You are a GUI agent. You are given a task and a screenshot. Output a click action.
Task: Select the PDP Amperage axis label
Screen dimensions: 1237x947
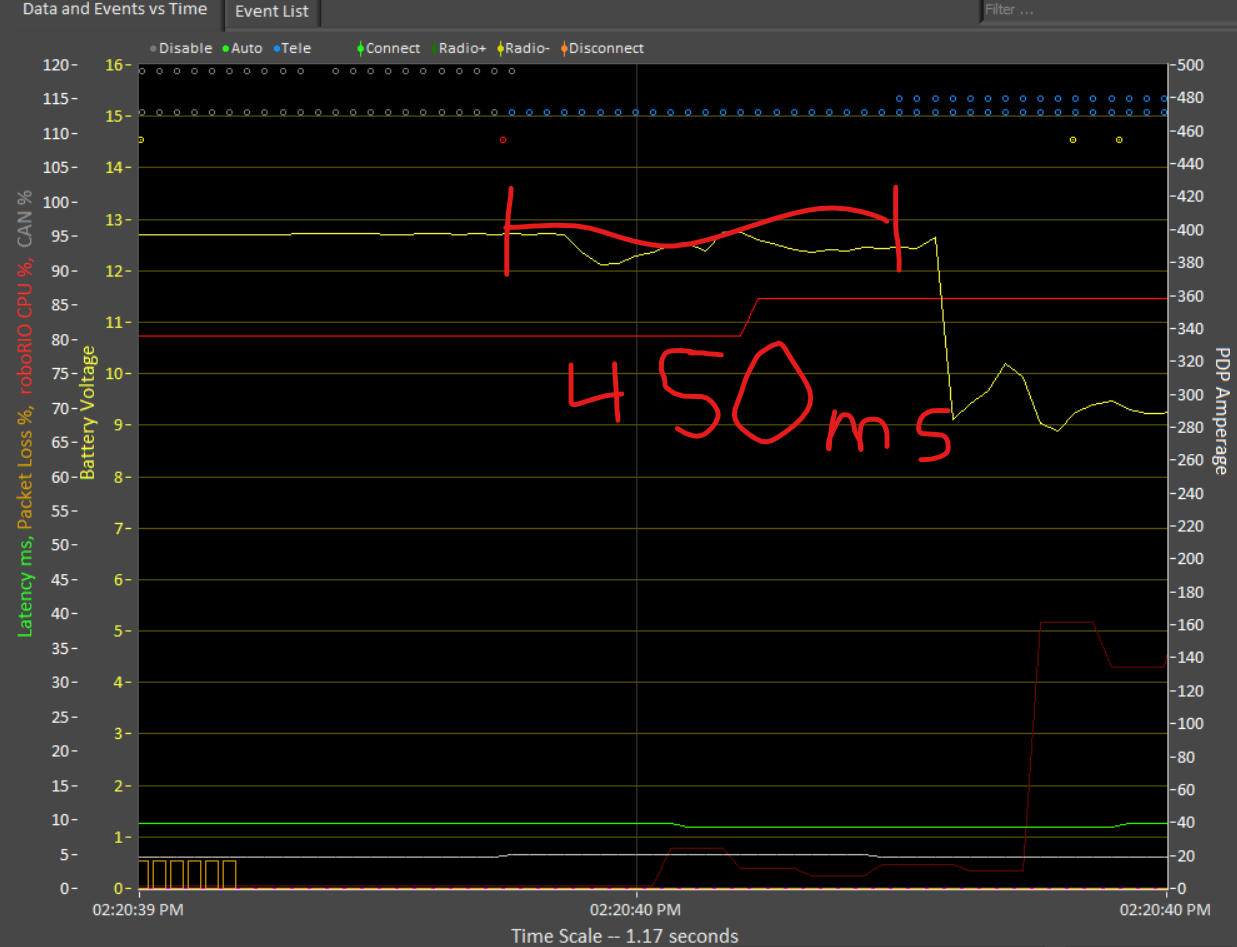tap(1221, 411)
